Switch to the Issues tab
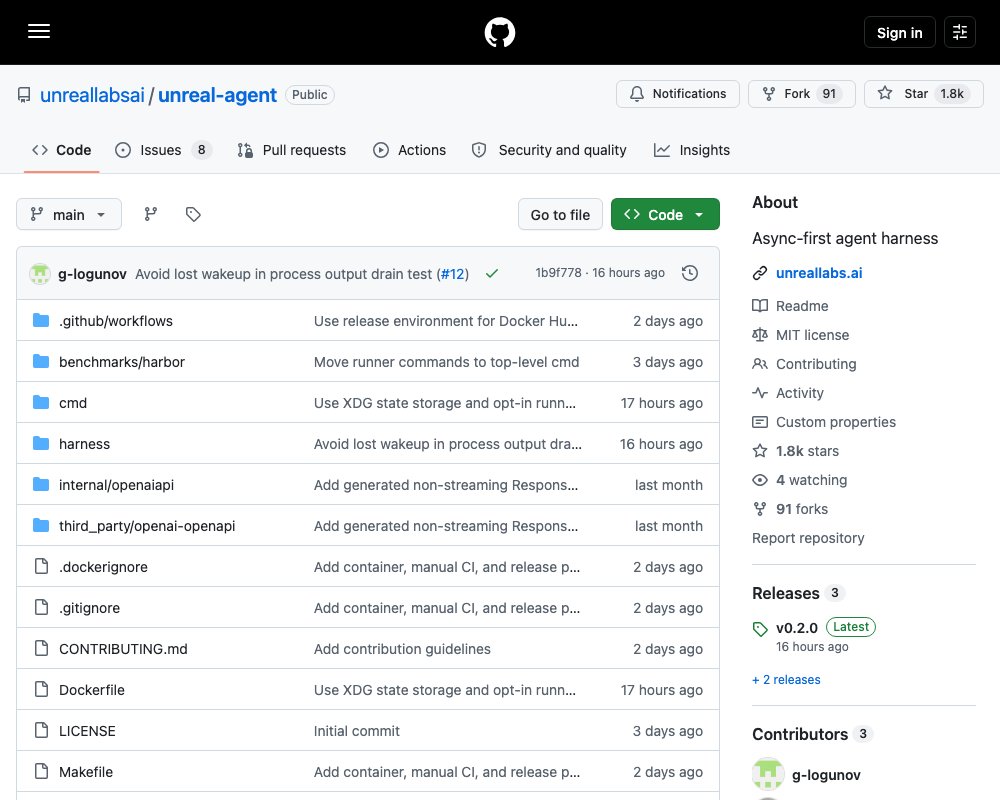Image resolution: width=1000 pixels, height=800 pixels. pyautogui.click(x=163, y=150)
